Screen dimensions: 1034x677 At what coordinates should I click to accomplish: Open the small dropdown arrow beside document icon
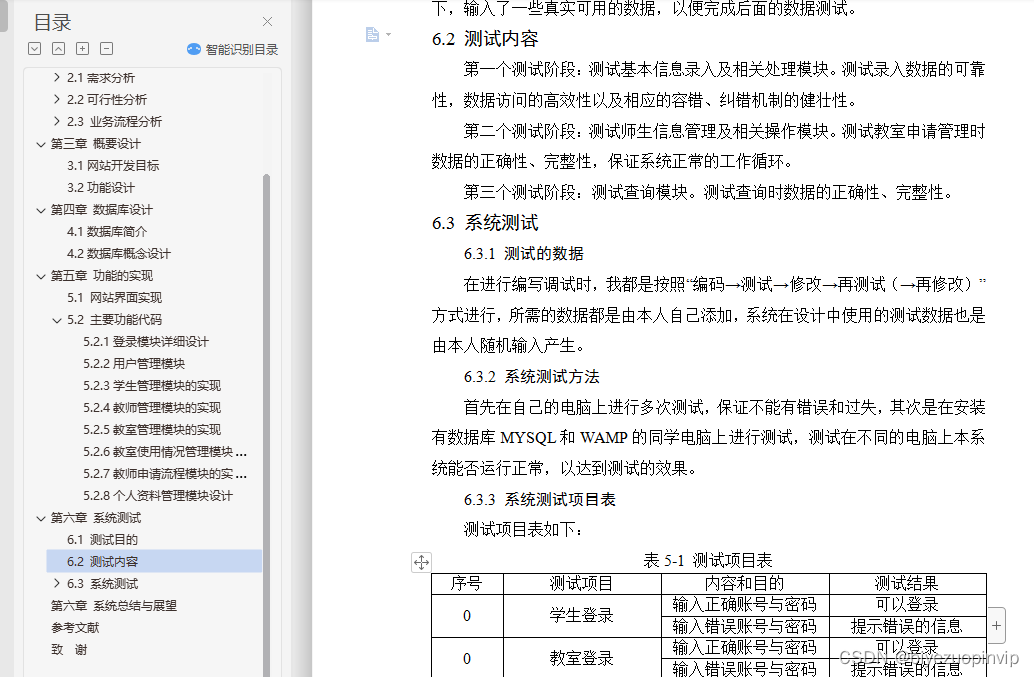coord(388,34)
